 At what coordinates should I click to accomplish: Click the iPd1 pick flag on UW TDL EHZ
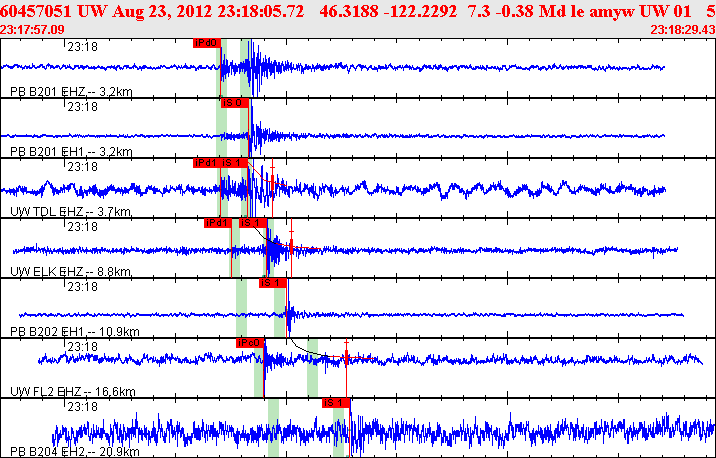pyautogui.click(x=206, y=162)
